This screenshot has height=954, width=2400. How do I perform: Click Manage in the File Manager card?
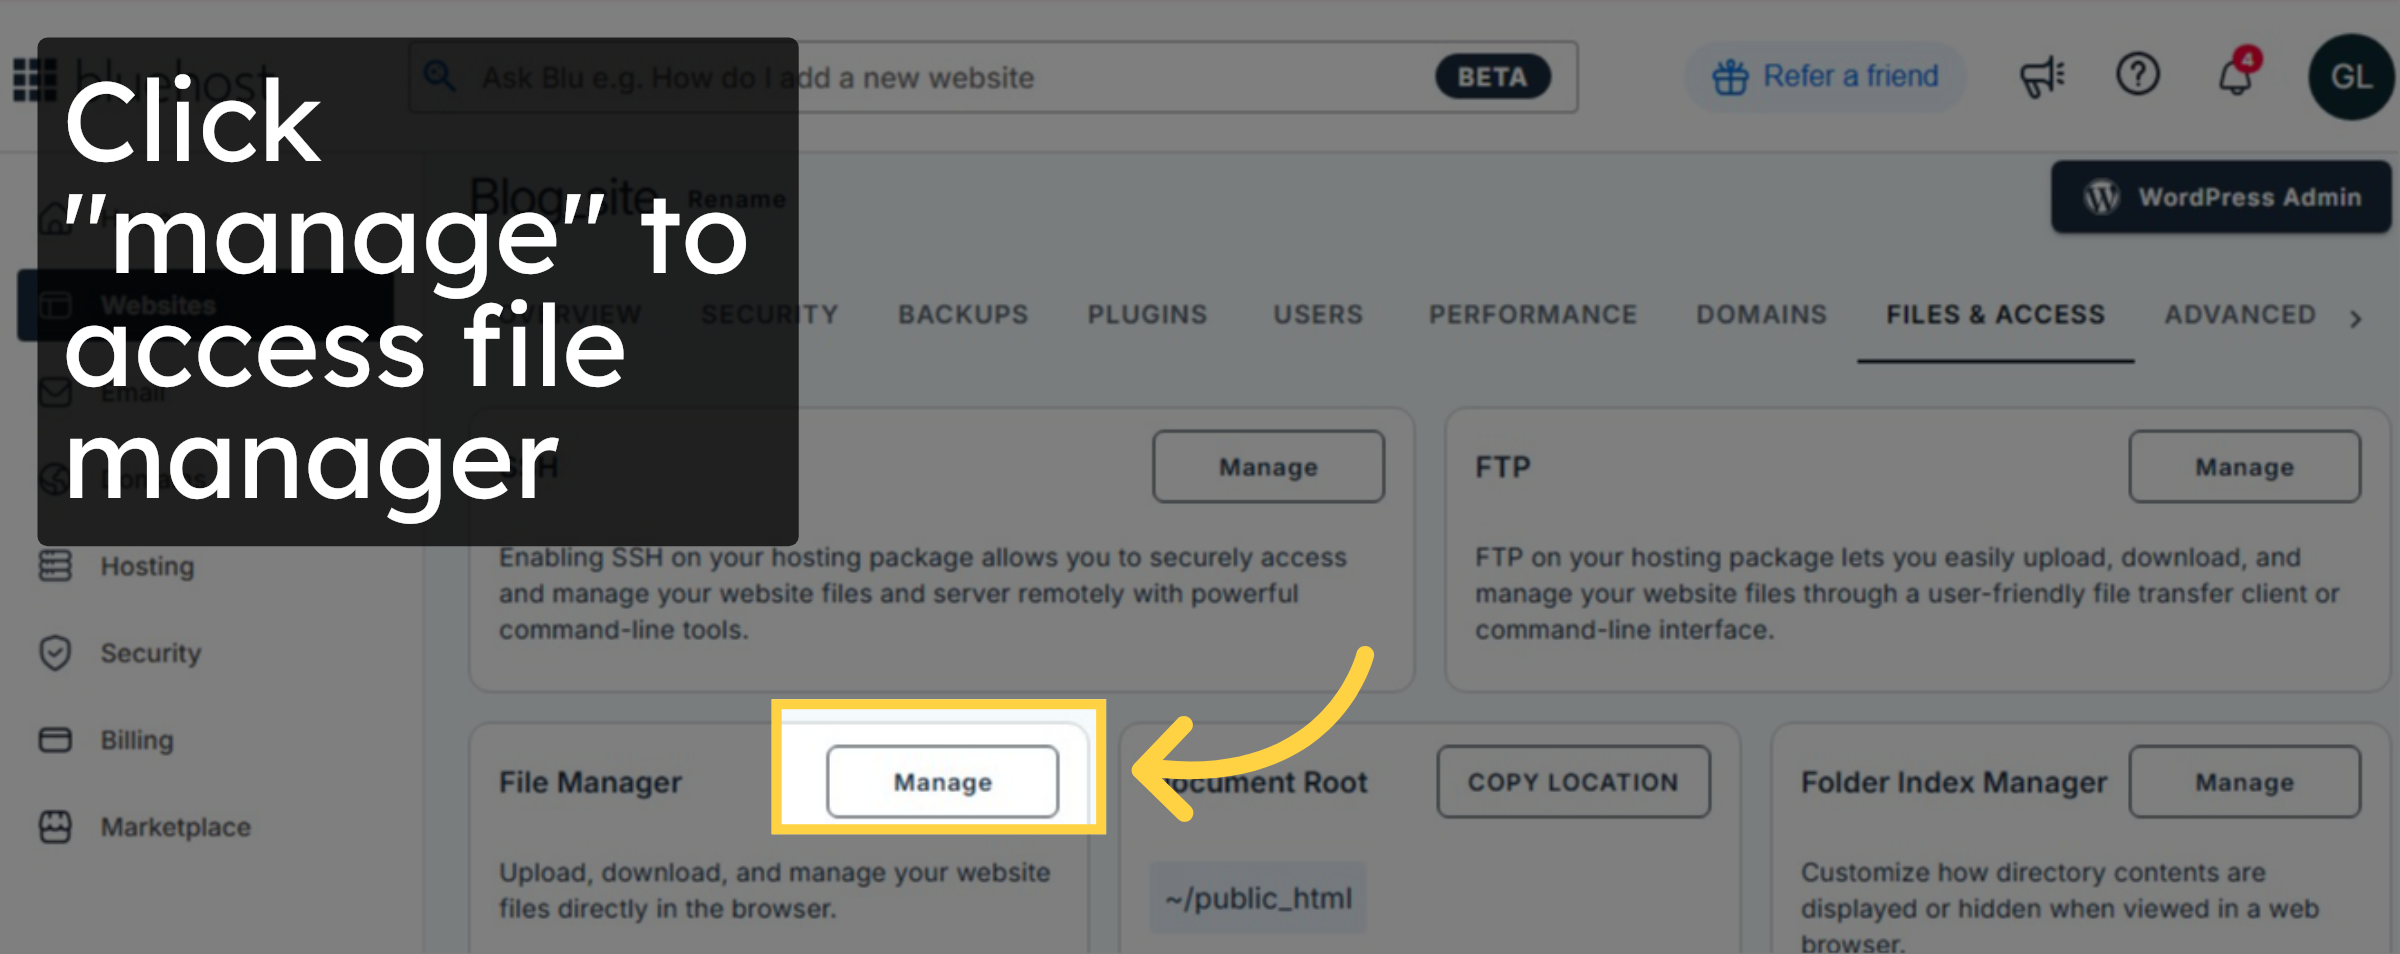[x=941, y=782]
